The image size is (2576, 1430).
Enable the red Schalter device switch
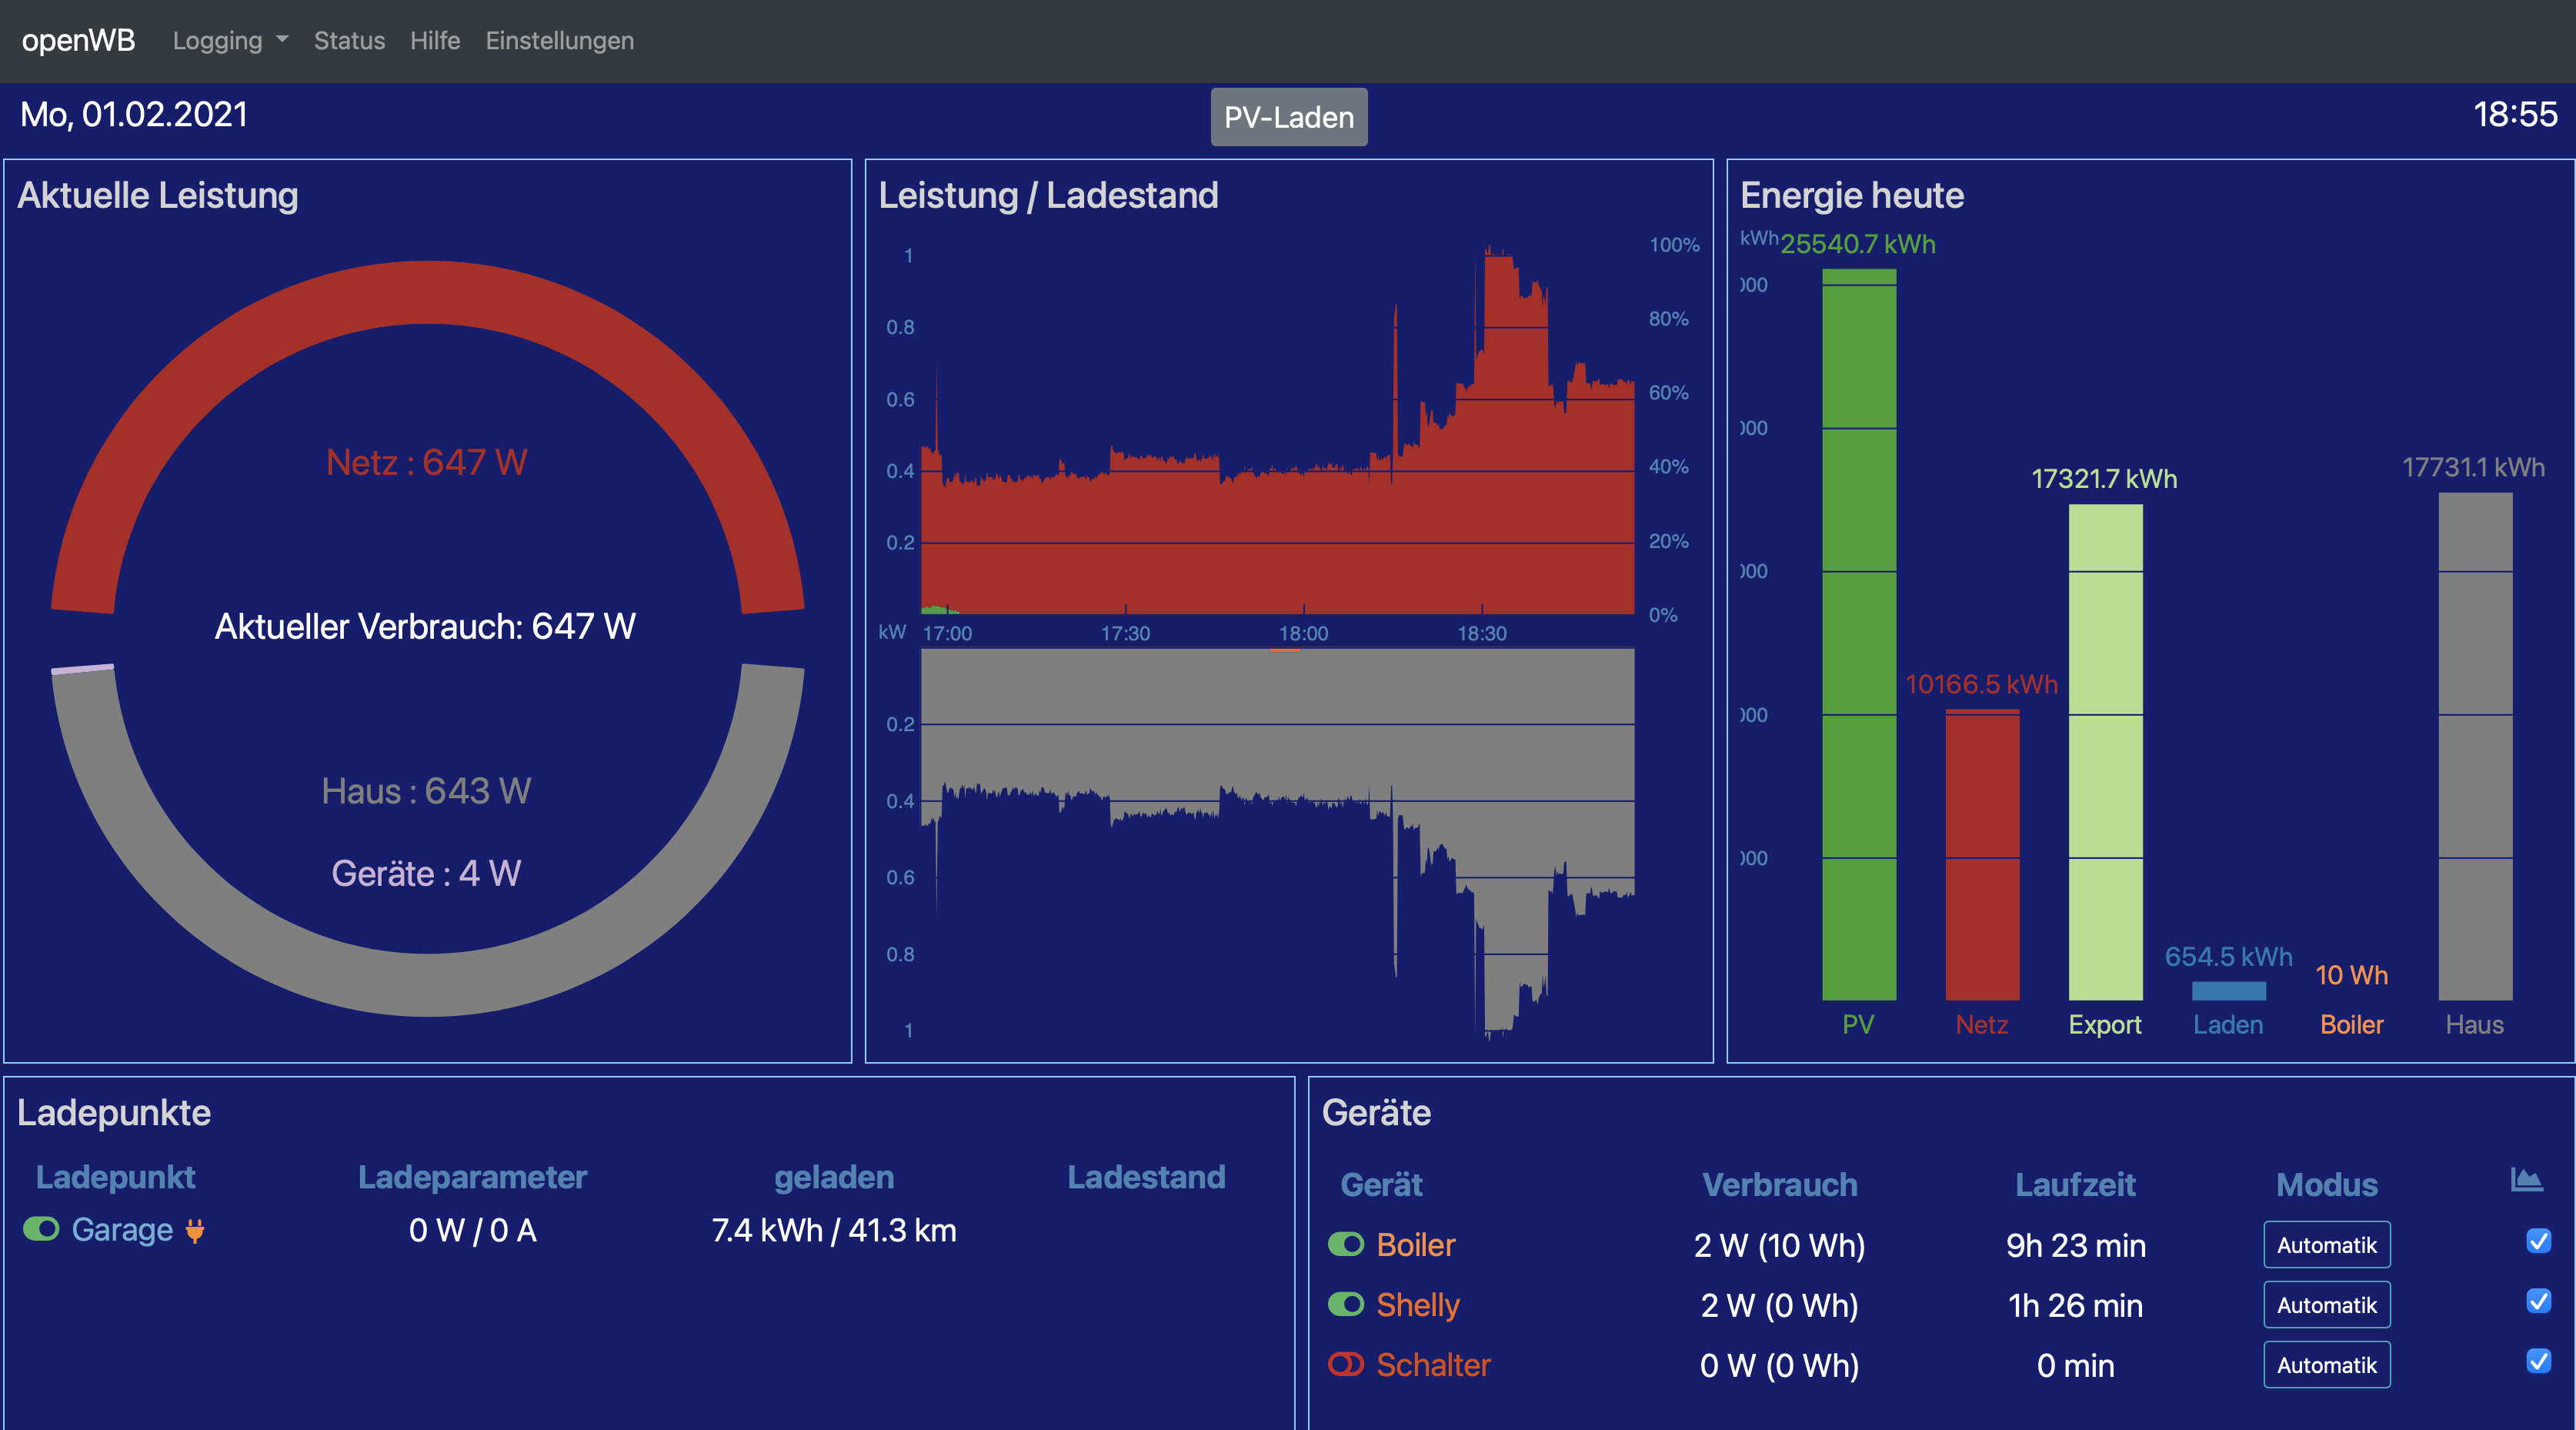pyautogui.click(x=1345, y=1364)
